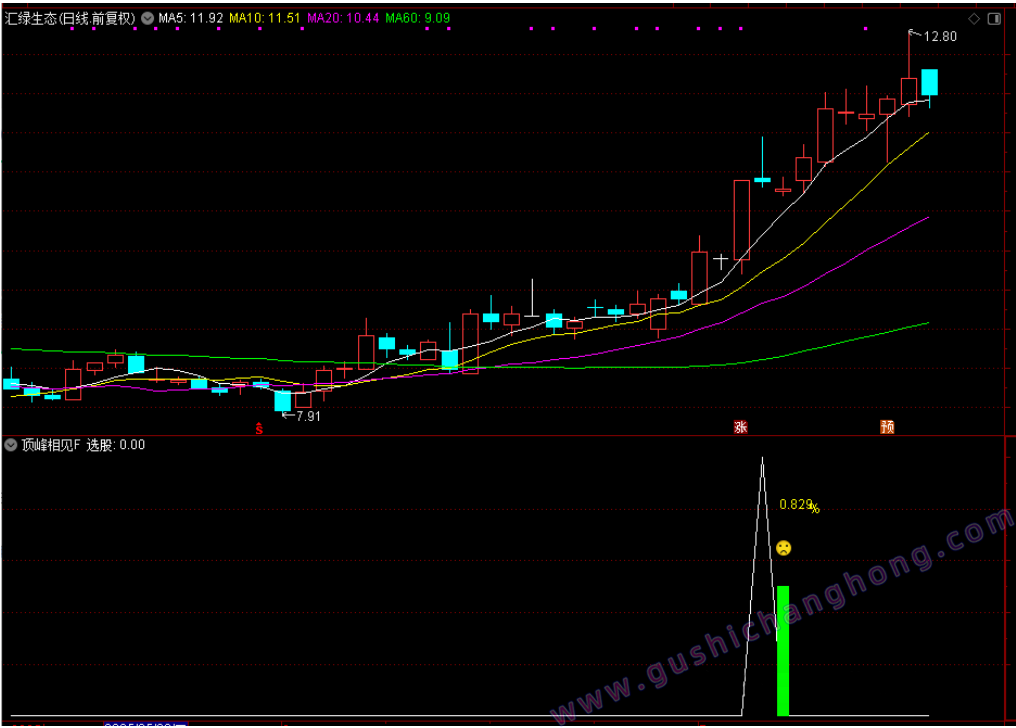1016x728 pixels.
Task: Toggle the side panel layout icon
Action: click(994, 19)
